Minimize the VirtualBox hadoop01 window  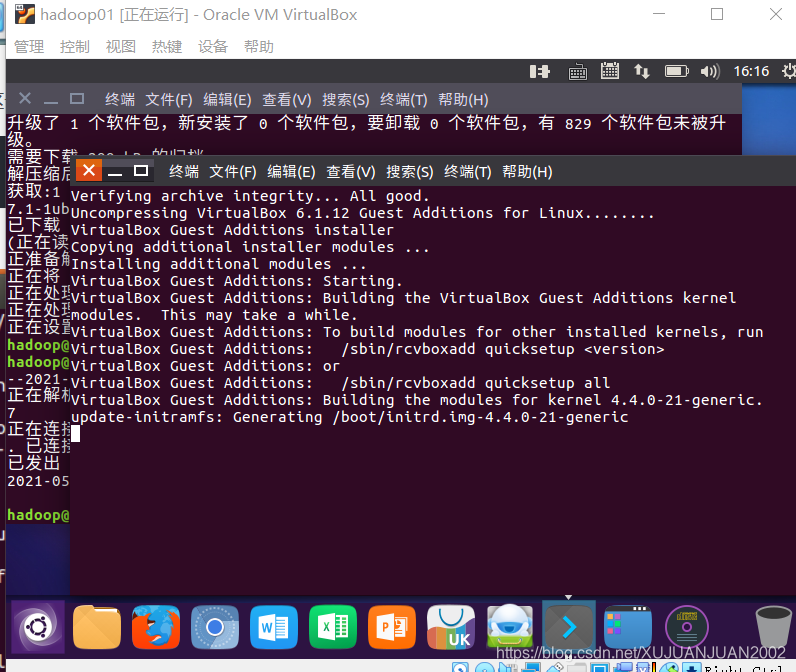tap(659, 14)
